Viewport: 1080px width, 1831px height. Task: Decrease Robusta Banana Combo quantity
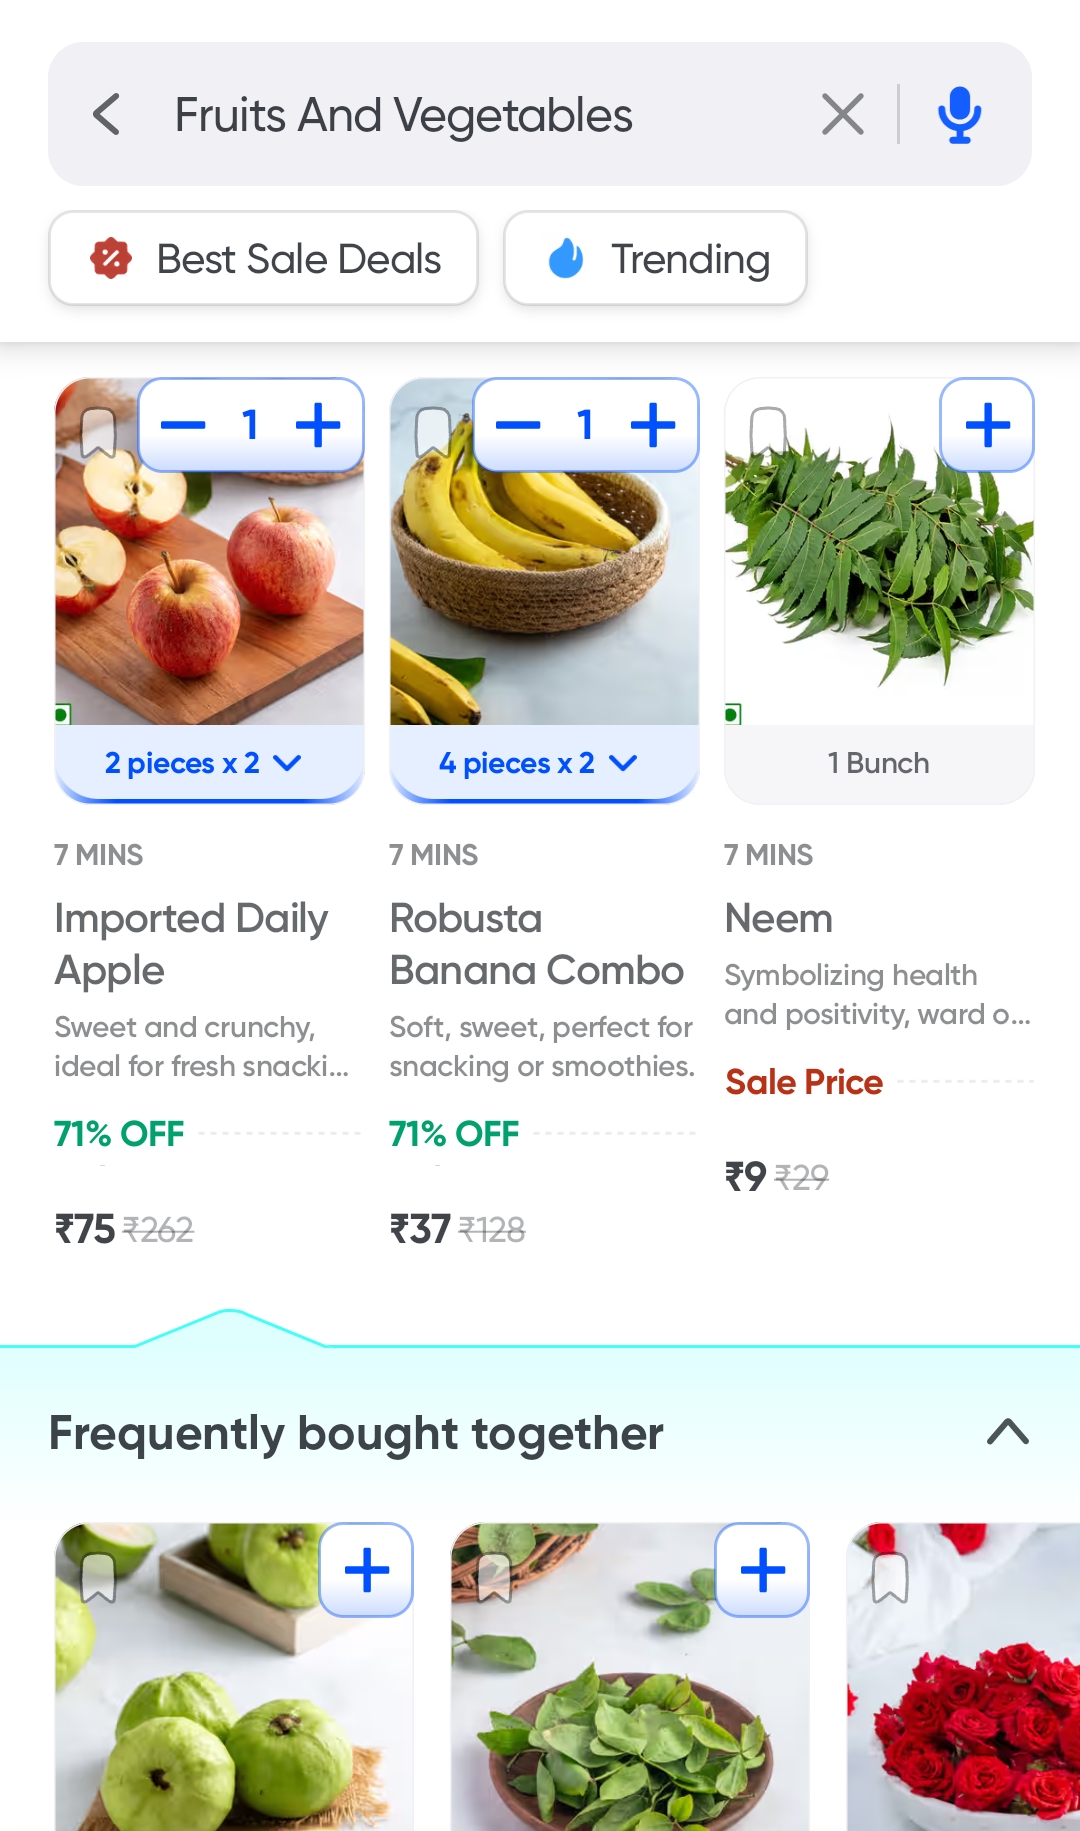[518, 426]
